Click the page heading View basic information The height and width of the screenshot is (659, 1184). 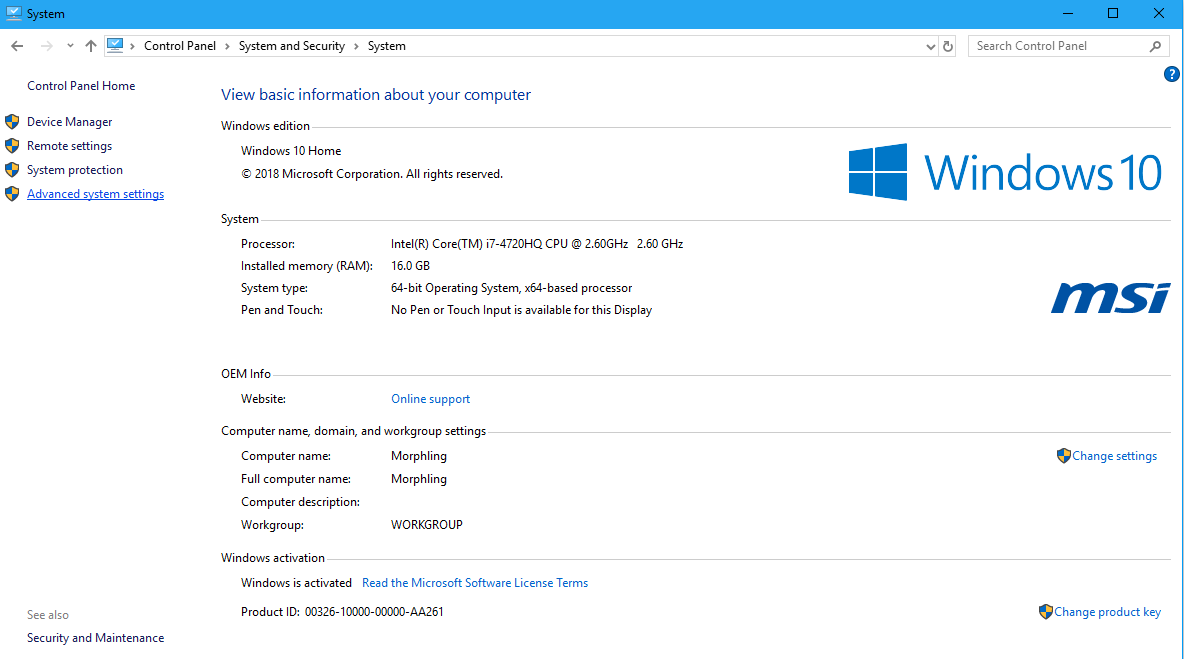coord(376,95)
